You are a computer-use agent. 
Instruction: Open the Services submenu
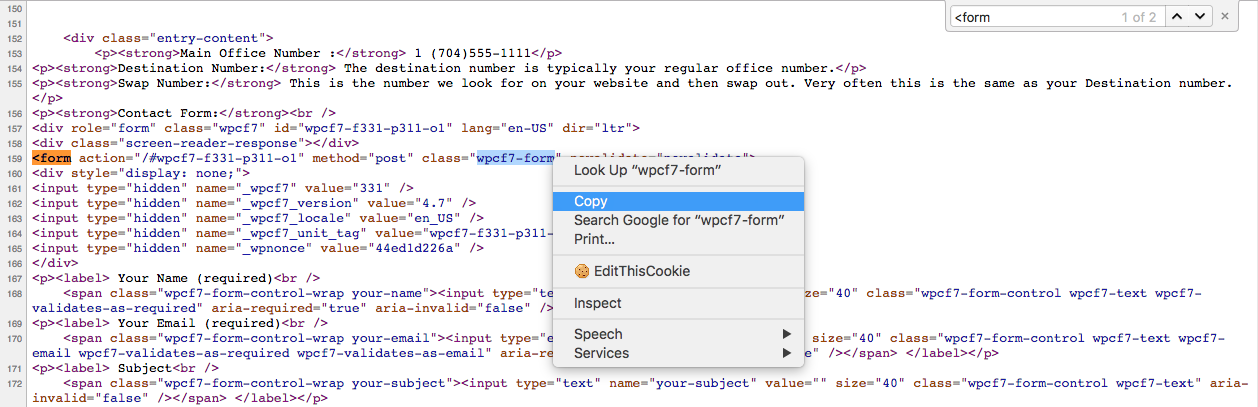(x=678, y=353)
